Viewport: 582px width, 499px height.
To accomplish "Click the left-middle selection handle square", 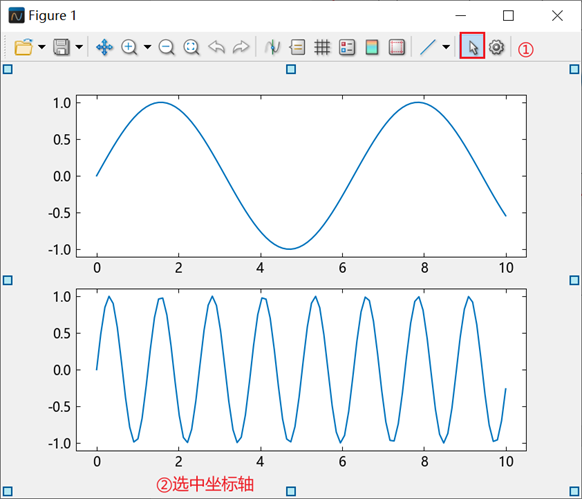I will point(8,280).
